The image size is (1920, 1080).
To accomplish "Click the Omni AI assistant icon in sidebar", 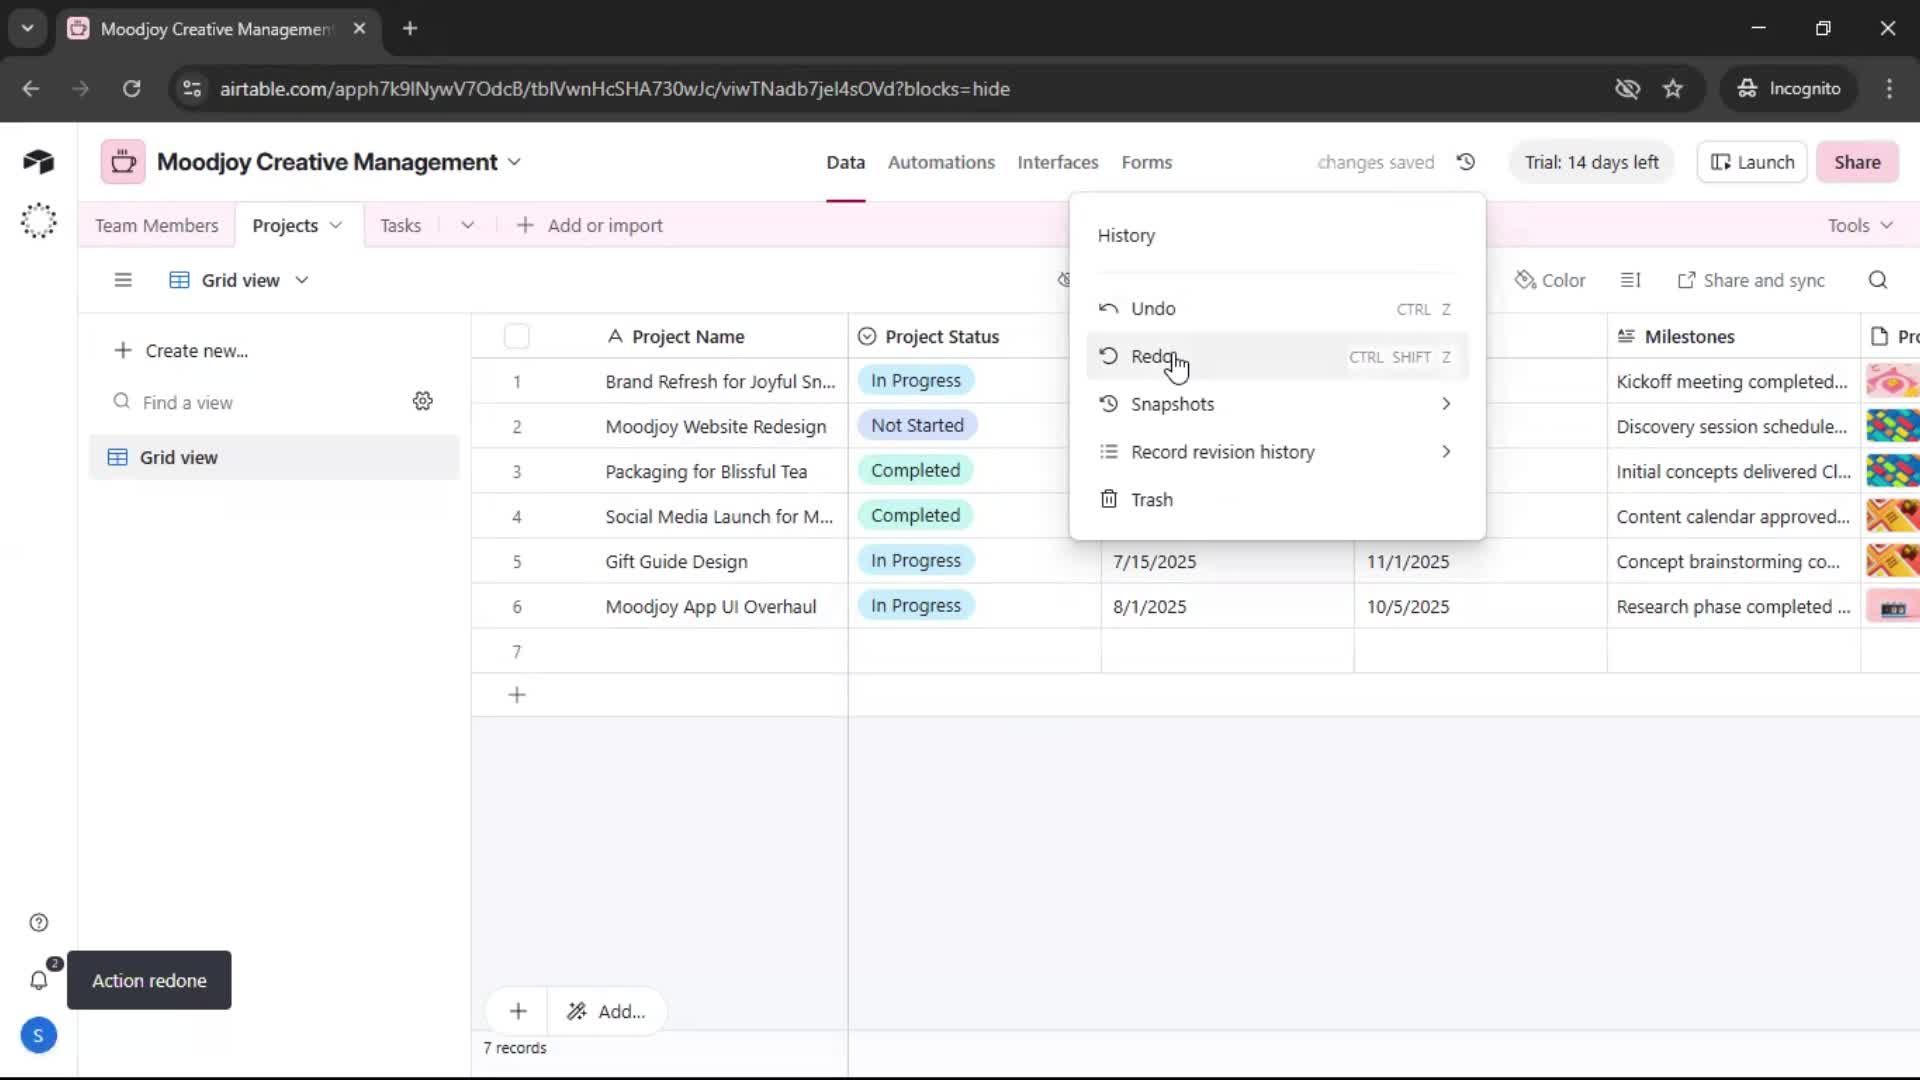I will (x=38, y=221).
